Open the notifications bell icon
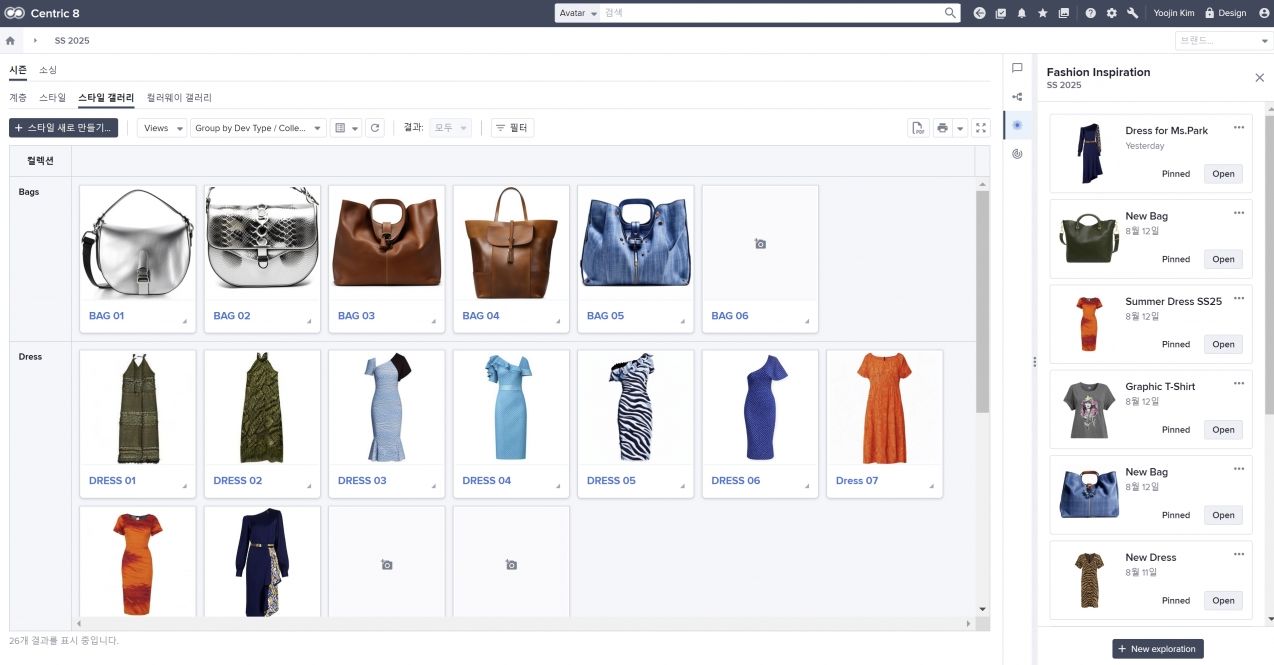The width and height of the screenshot is (1274, 665). (x=1021, y=13)
